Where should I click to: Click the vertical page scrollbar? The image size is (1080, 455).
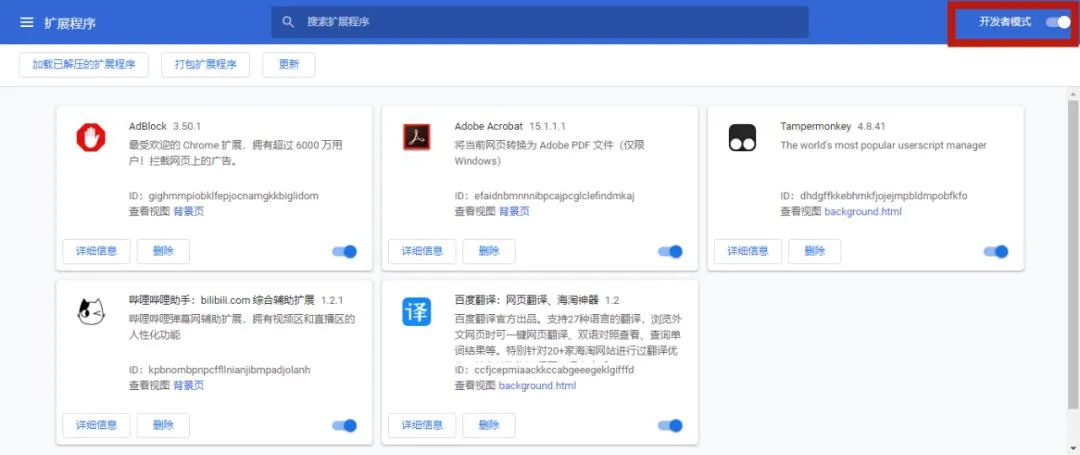pyautogui.click(x=1073, y=255)
